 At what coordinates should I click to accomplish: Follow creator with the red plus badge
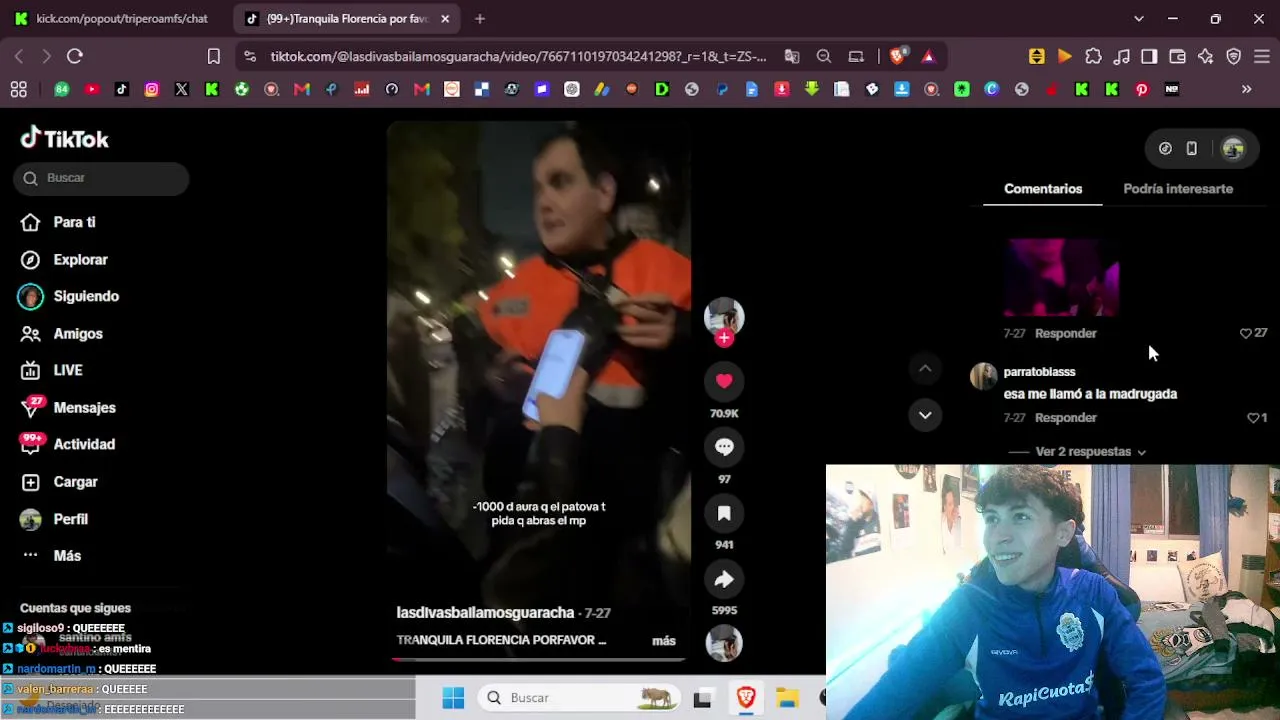724,338
